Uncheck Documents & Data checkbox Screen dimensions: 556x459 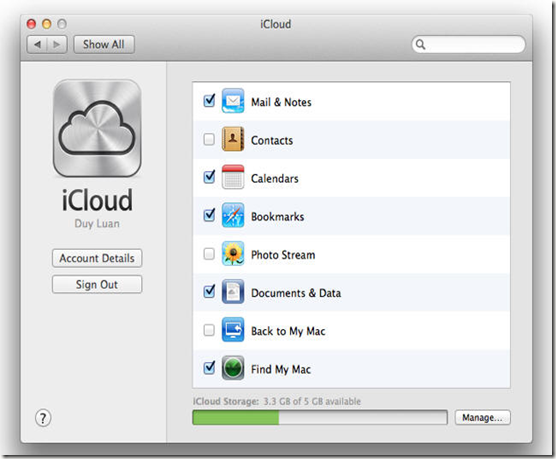(x=209, y=291)
